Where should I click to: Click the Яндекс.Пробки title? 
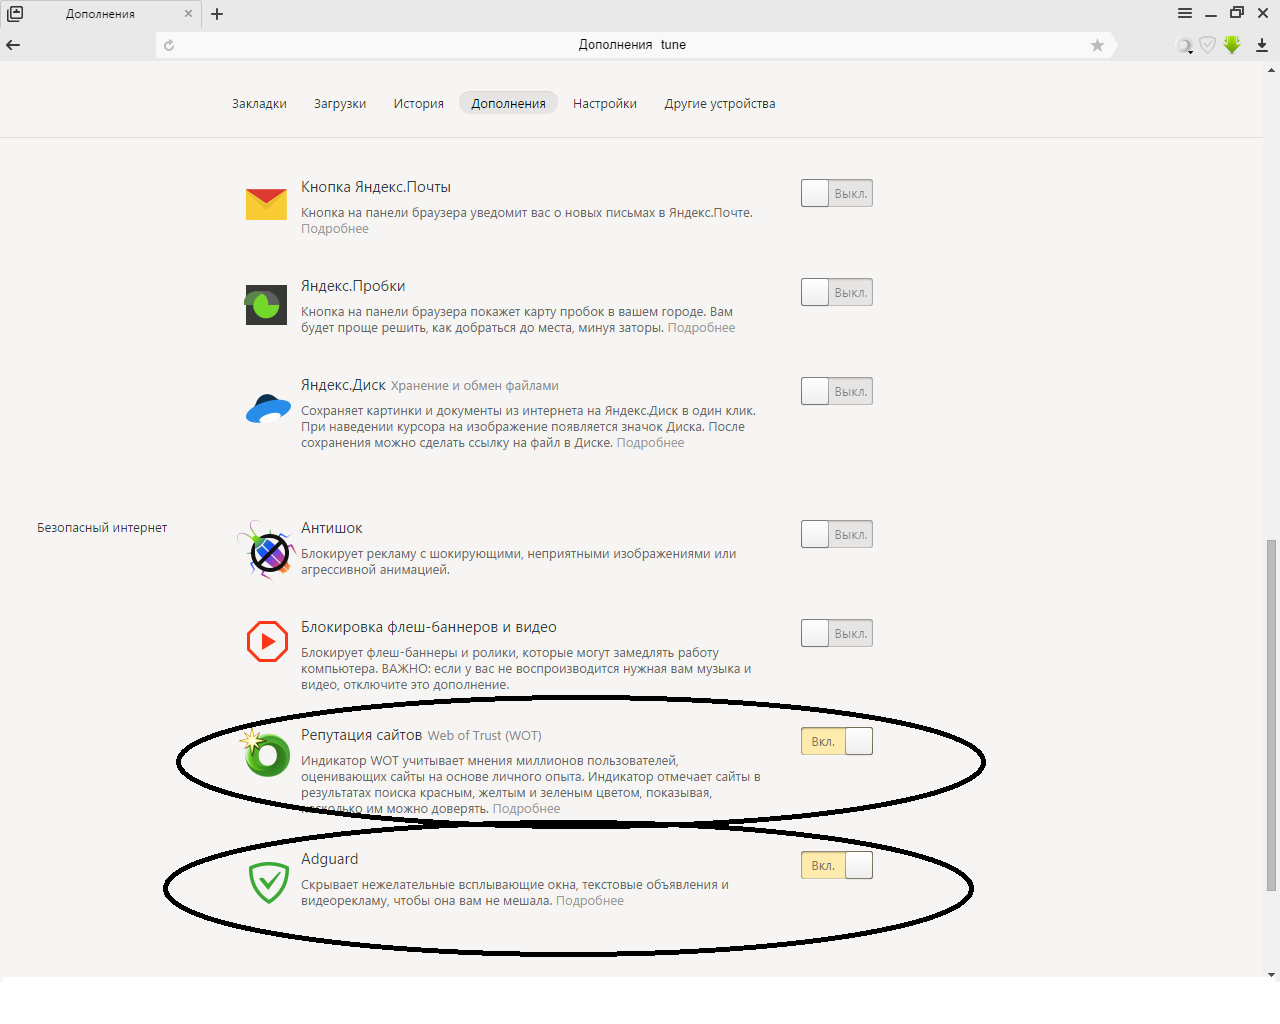coord(353,286)
